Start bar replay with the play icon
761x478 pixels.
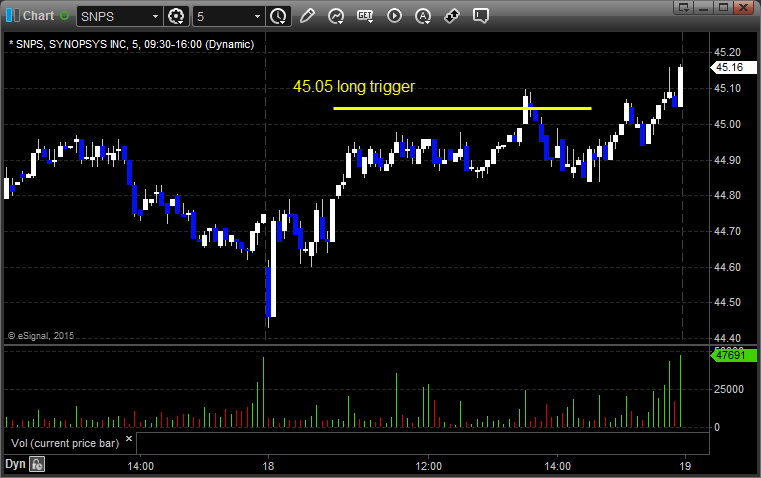click(x=394, y=16)
